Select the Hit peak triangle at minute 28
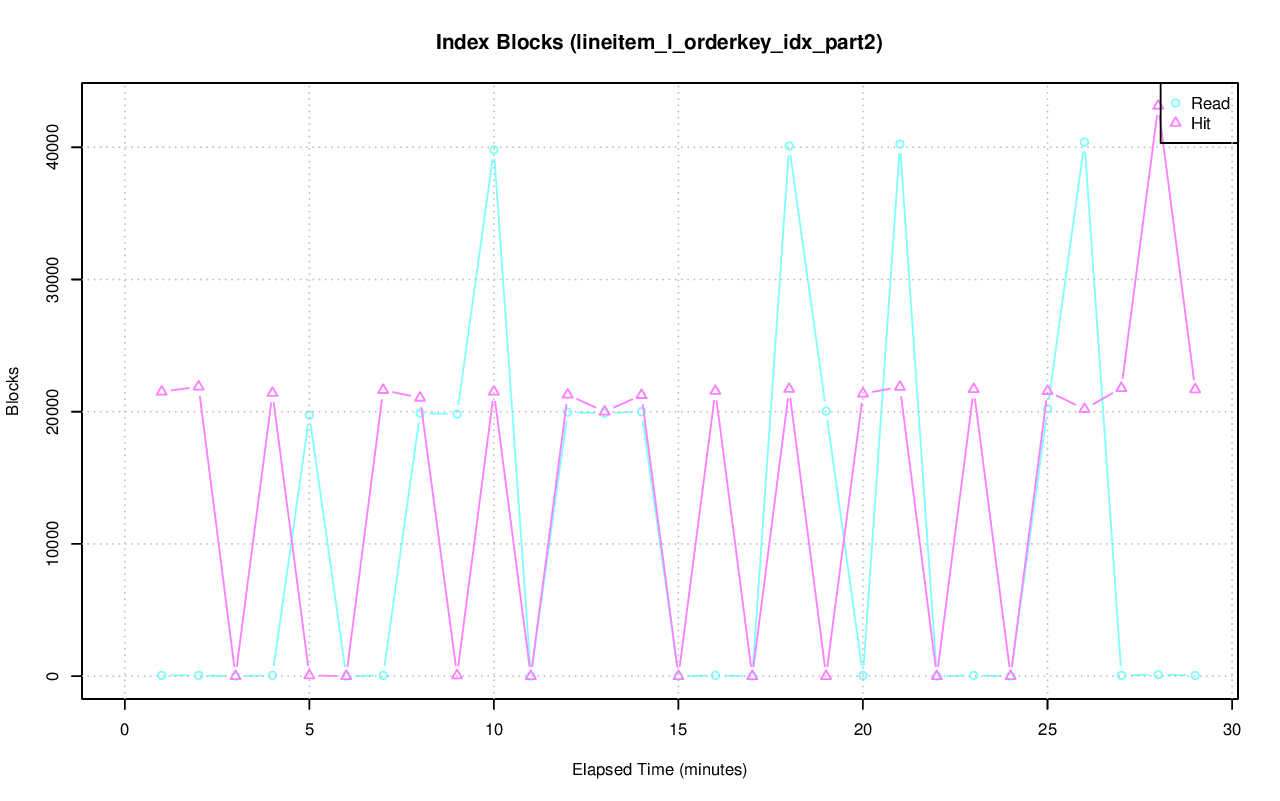Screen dimensions: 1280x801 (1158, 105)
